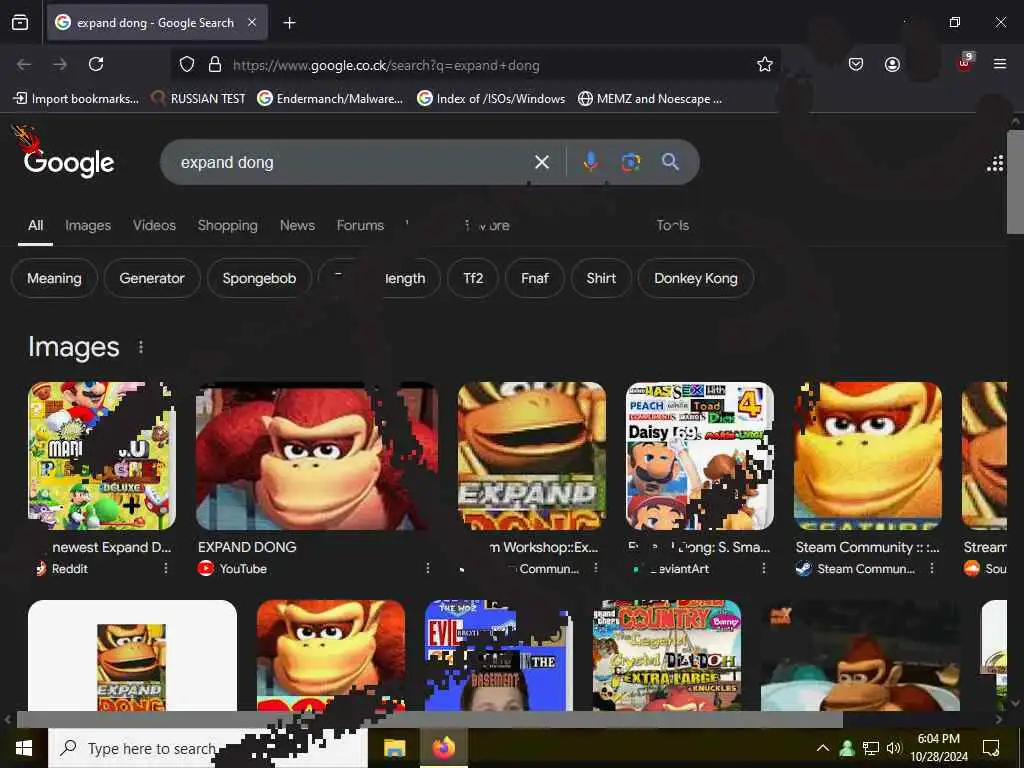Open the tab list icon beside the tab strip
The image size is (1024, 768).
coord(20,22)
